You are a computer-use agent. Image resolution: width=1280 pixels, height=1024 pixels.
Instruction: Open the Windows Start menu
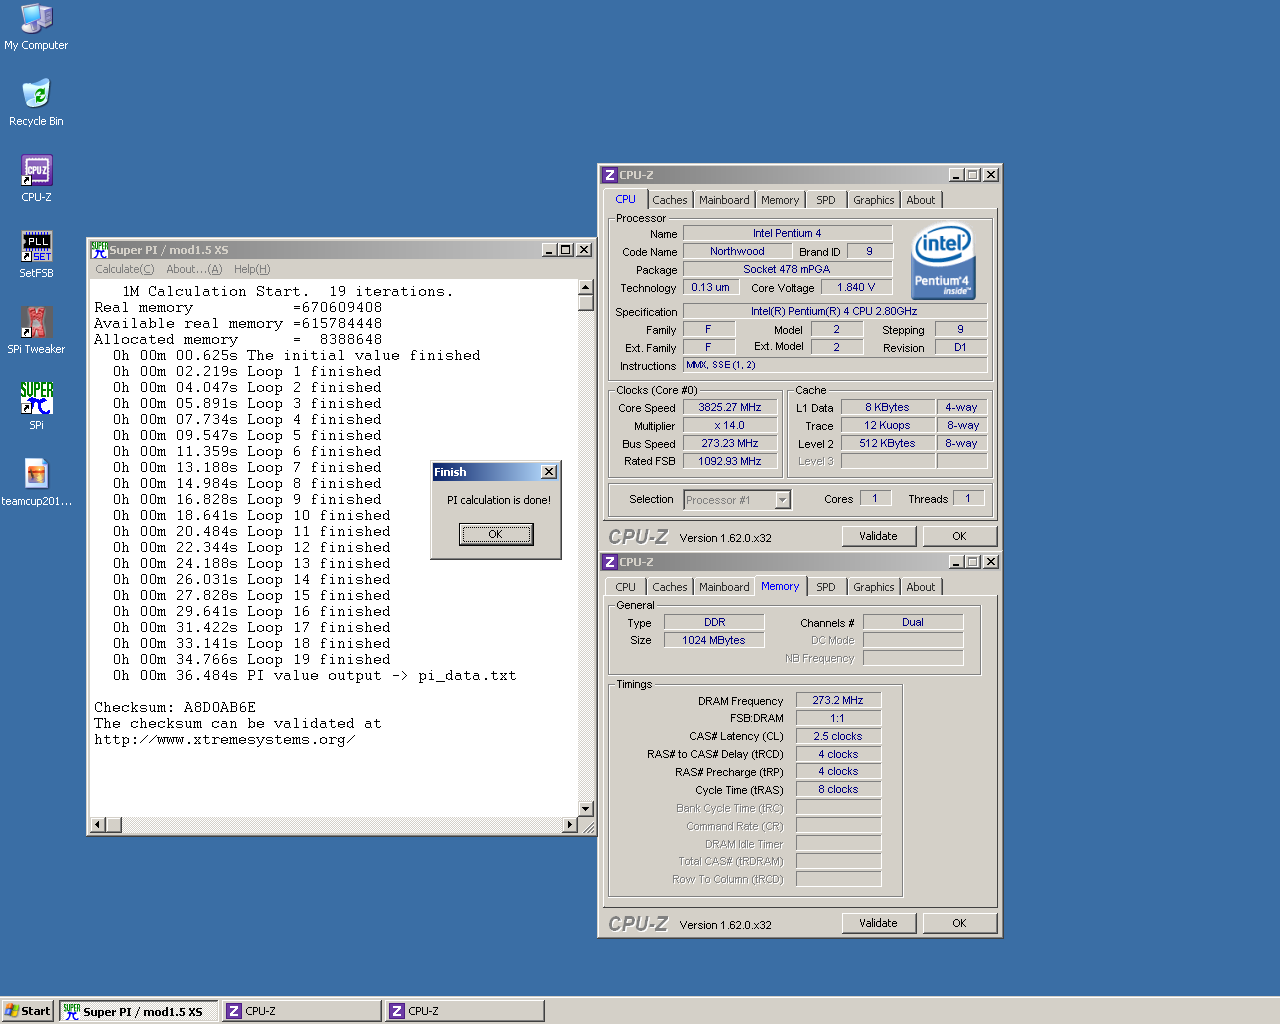27,1011
